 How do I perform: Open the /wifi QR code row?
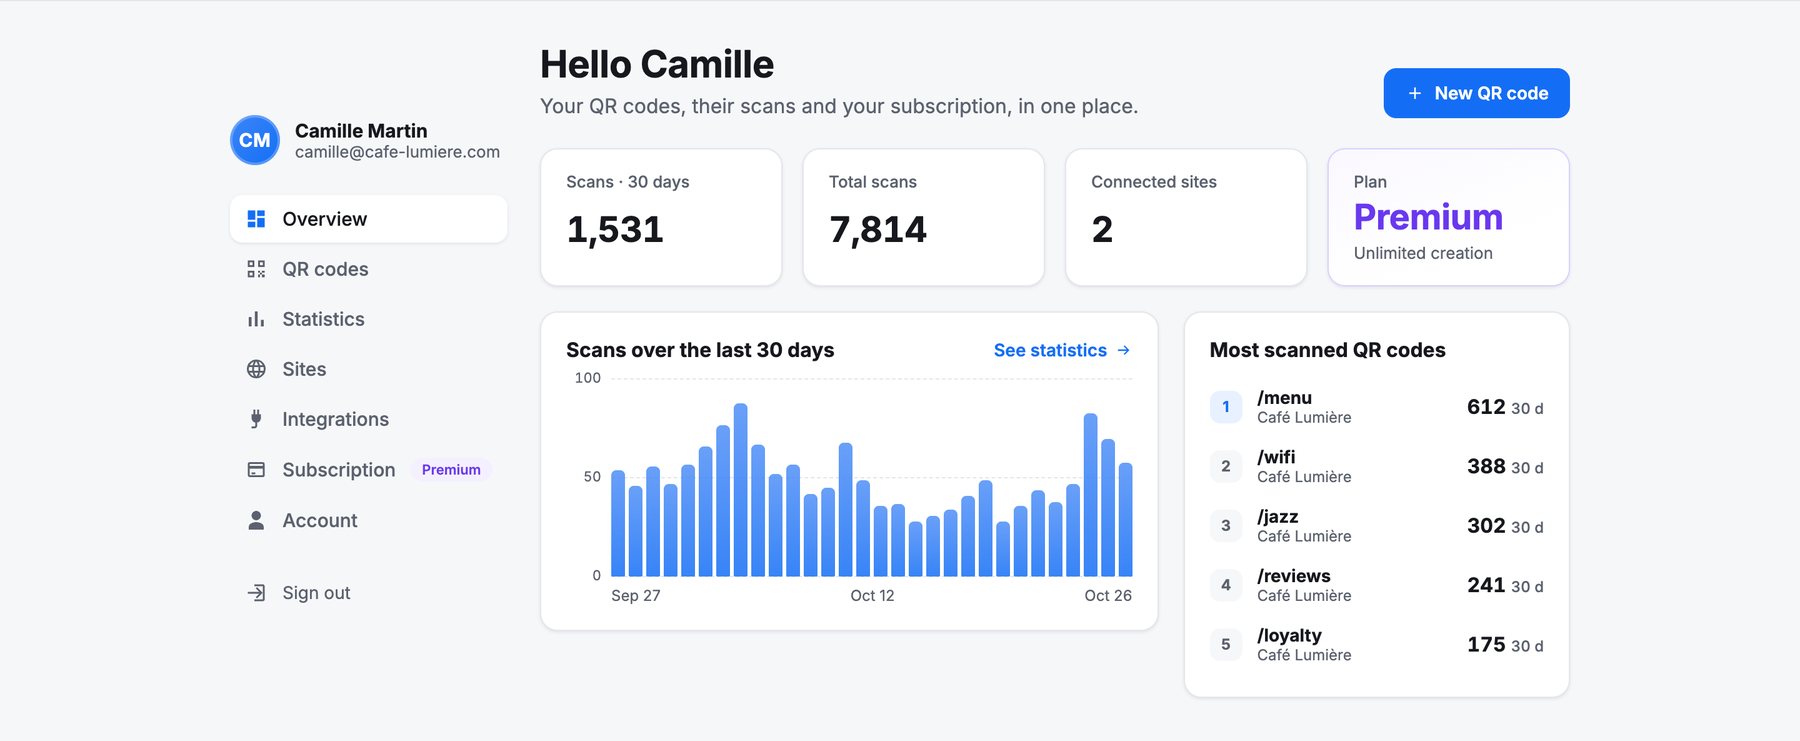1376,466
